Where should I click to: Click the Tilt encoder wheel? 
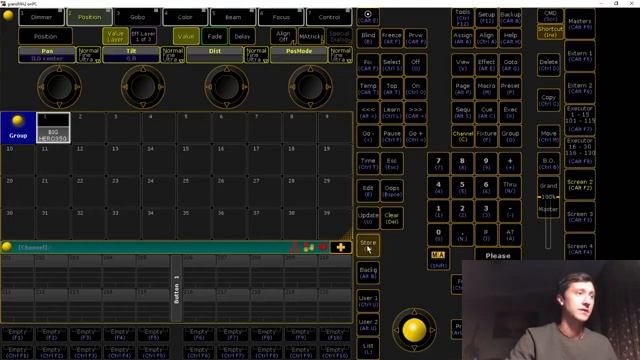click(143, 87)
